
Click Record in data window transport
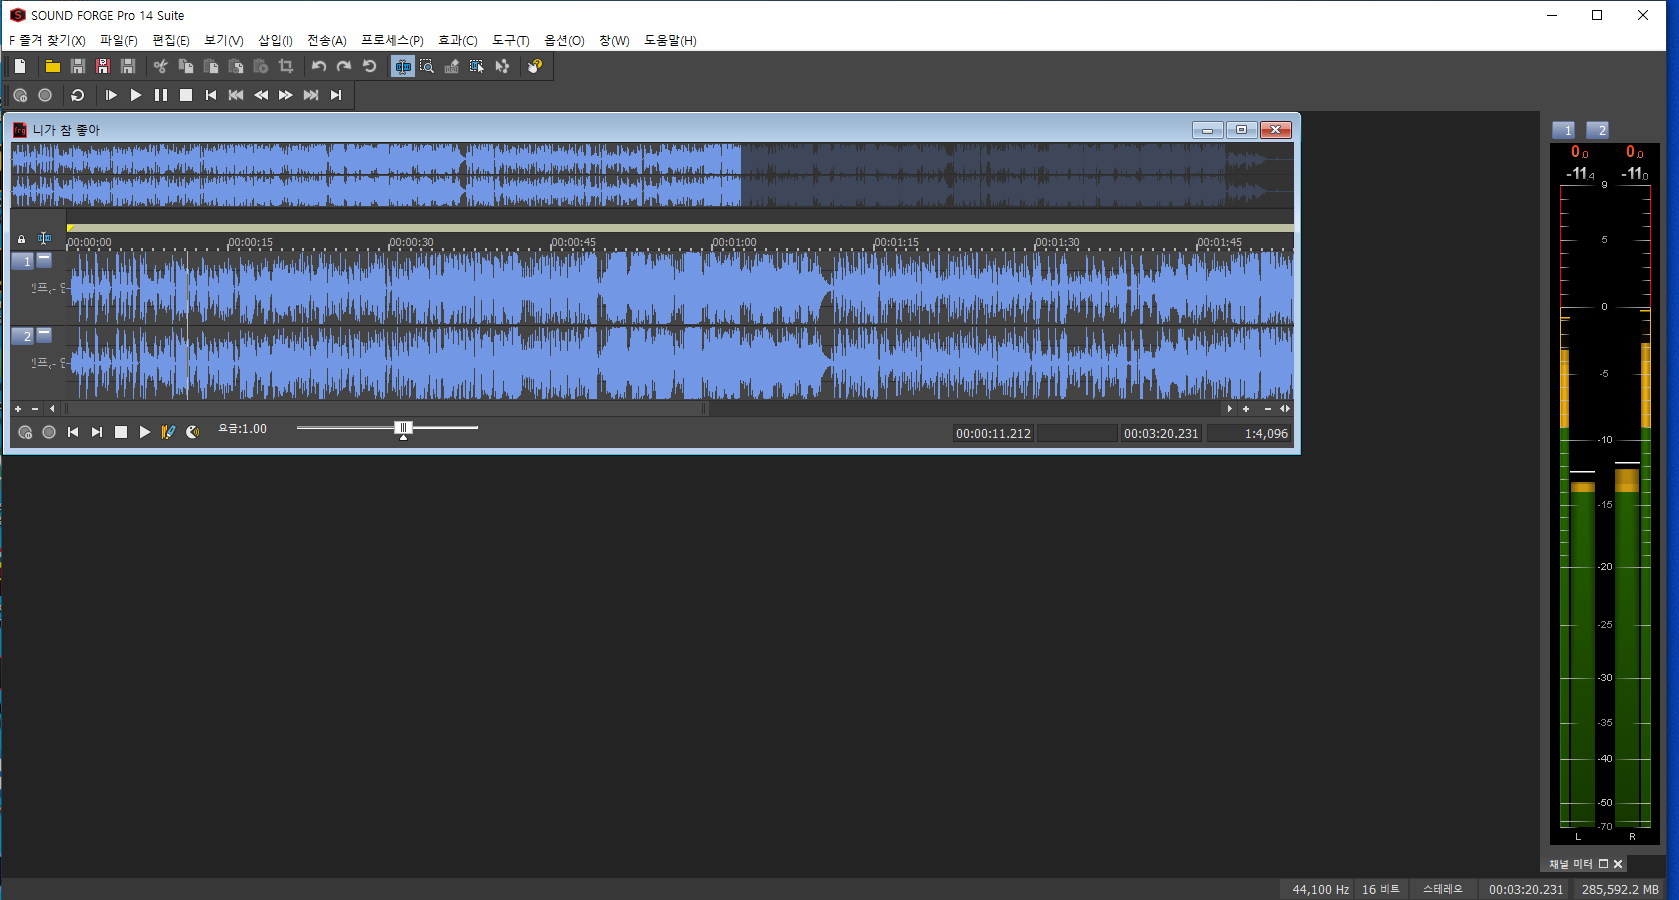point(49,432)
